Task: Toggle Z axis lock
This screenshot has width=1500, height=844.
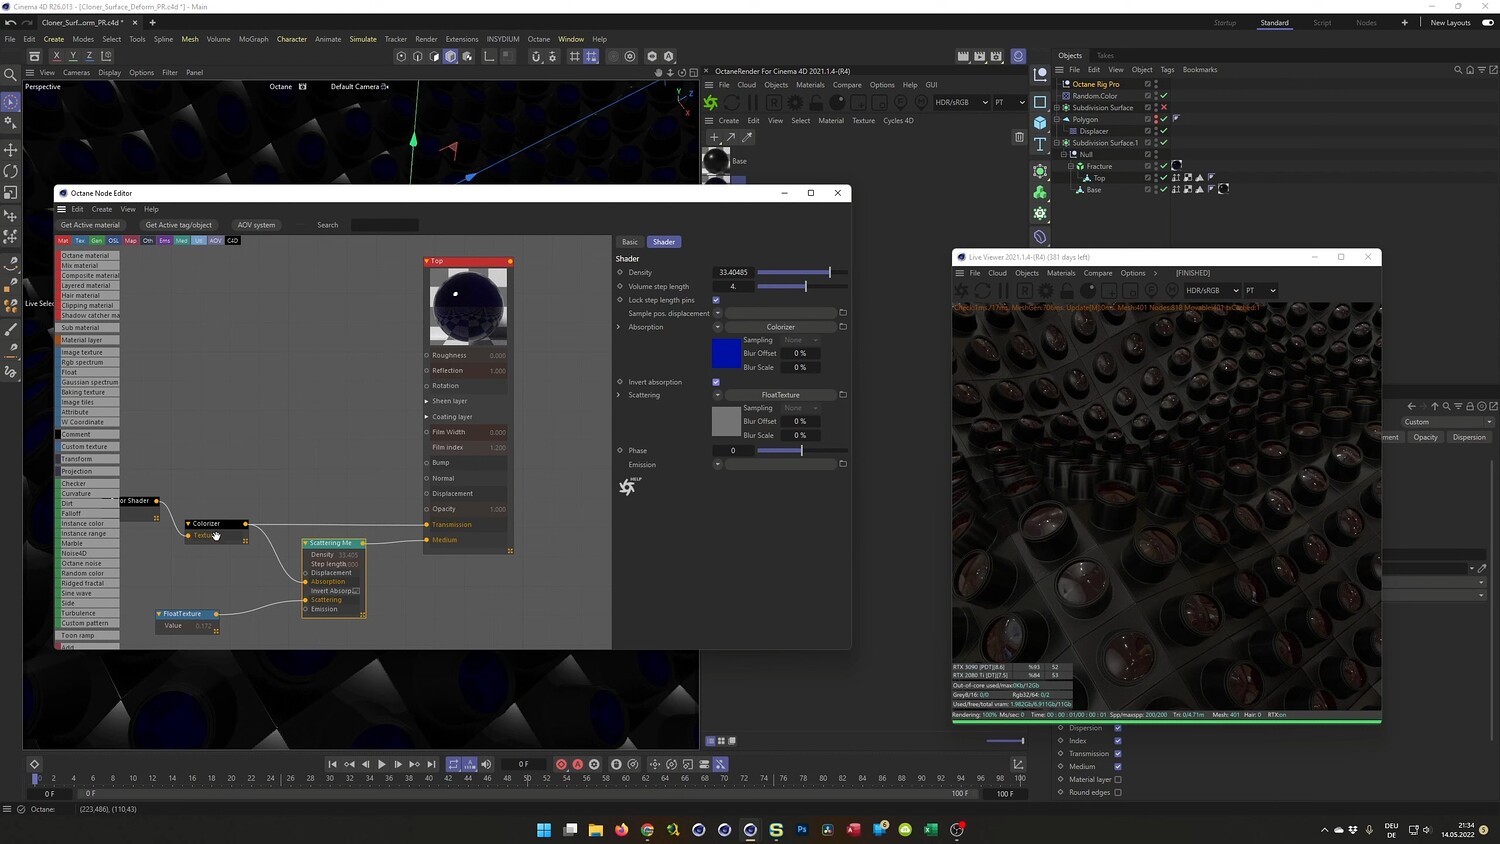Action: coord(90,56)
